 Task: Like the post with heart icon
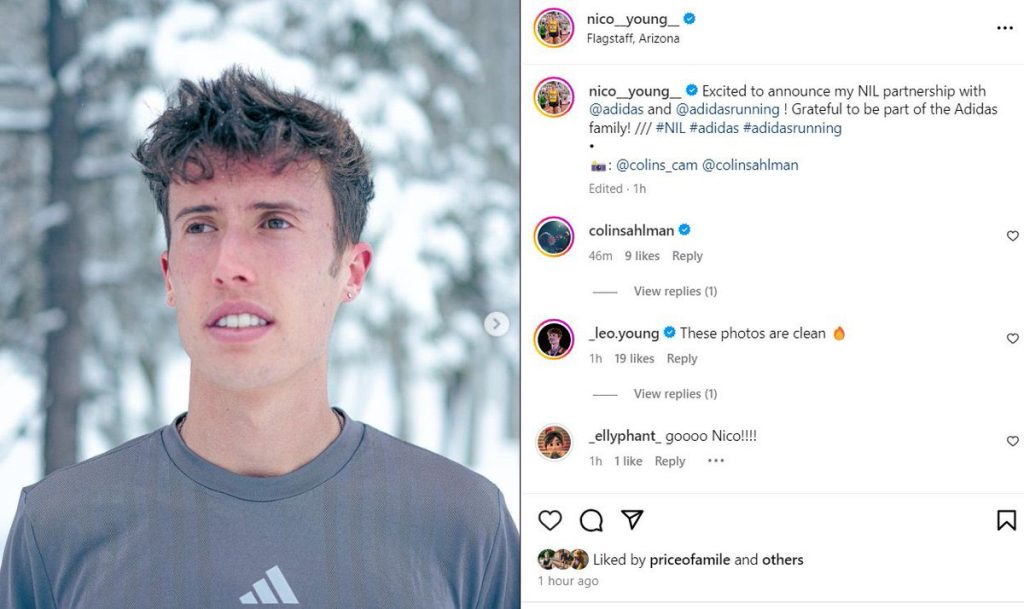550,520
